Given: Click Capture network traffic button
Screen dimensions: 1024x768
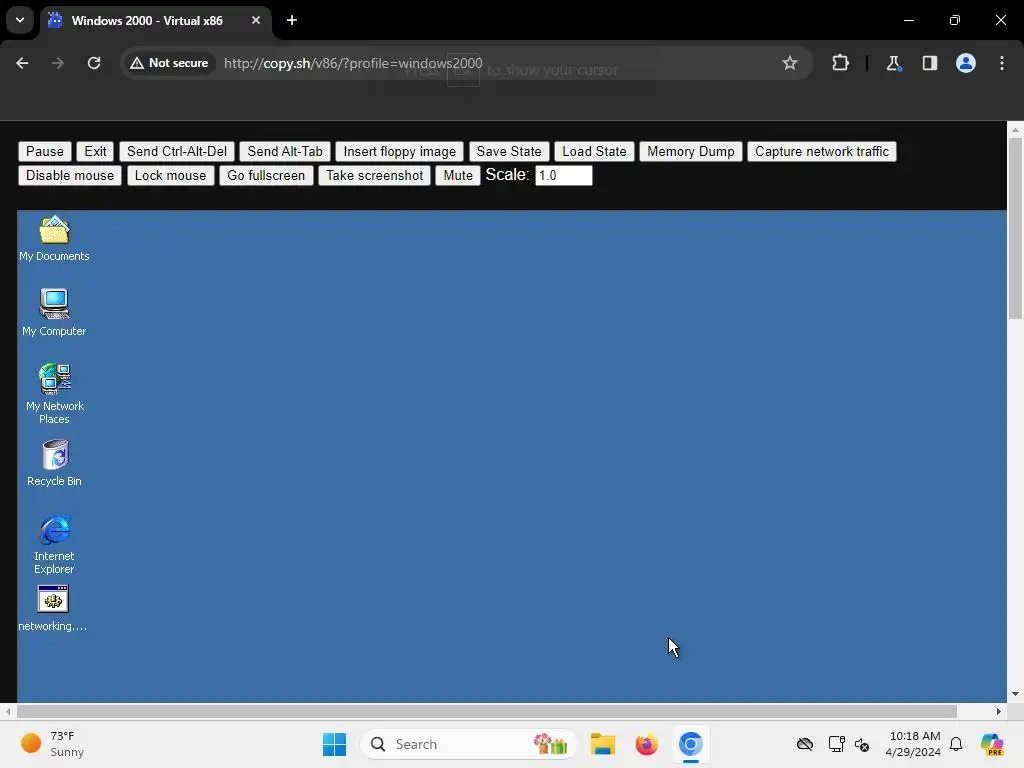Looking at the screenshot, I should tap(822, 152).
